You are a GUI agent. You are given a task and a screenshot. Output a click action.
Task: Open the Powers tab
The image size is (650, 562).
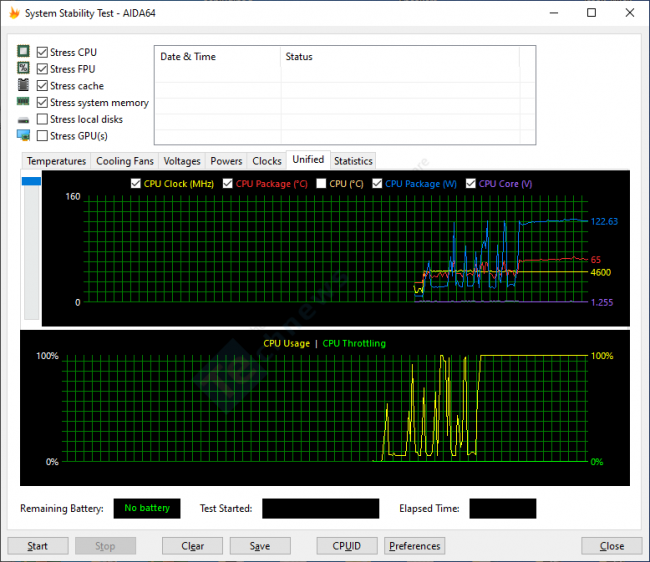coord(226,161)
